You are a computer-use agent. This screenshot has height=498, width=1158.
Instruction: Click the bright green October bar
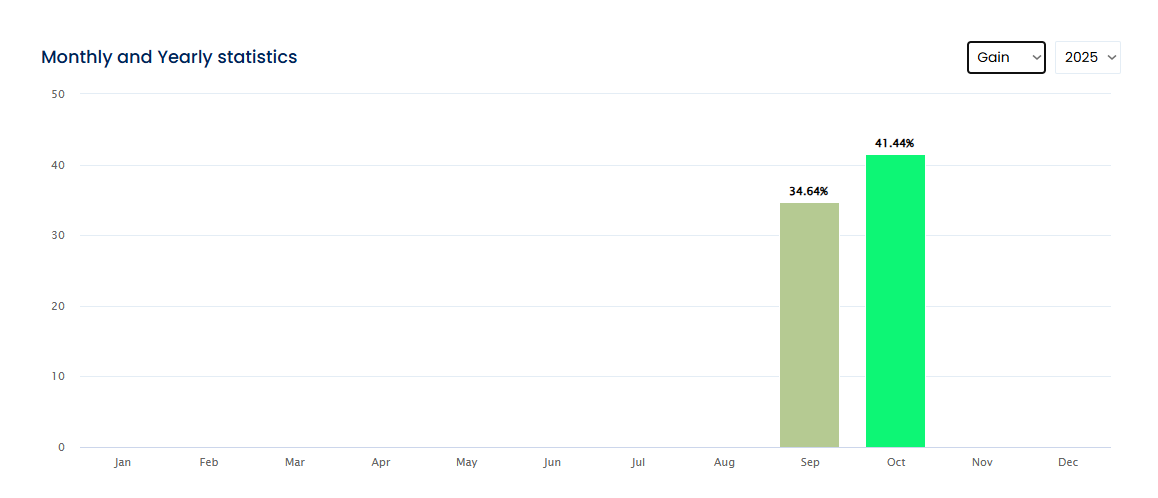pos(895,300)
